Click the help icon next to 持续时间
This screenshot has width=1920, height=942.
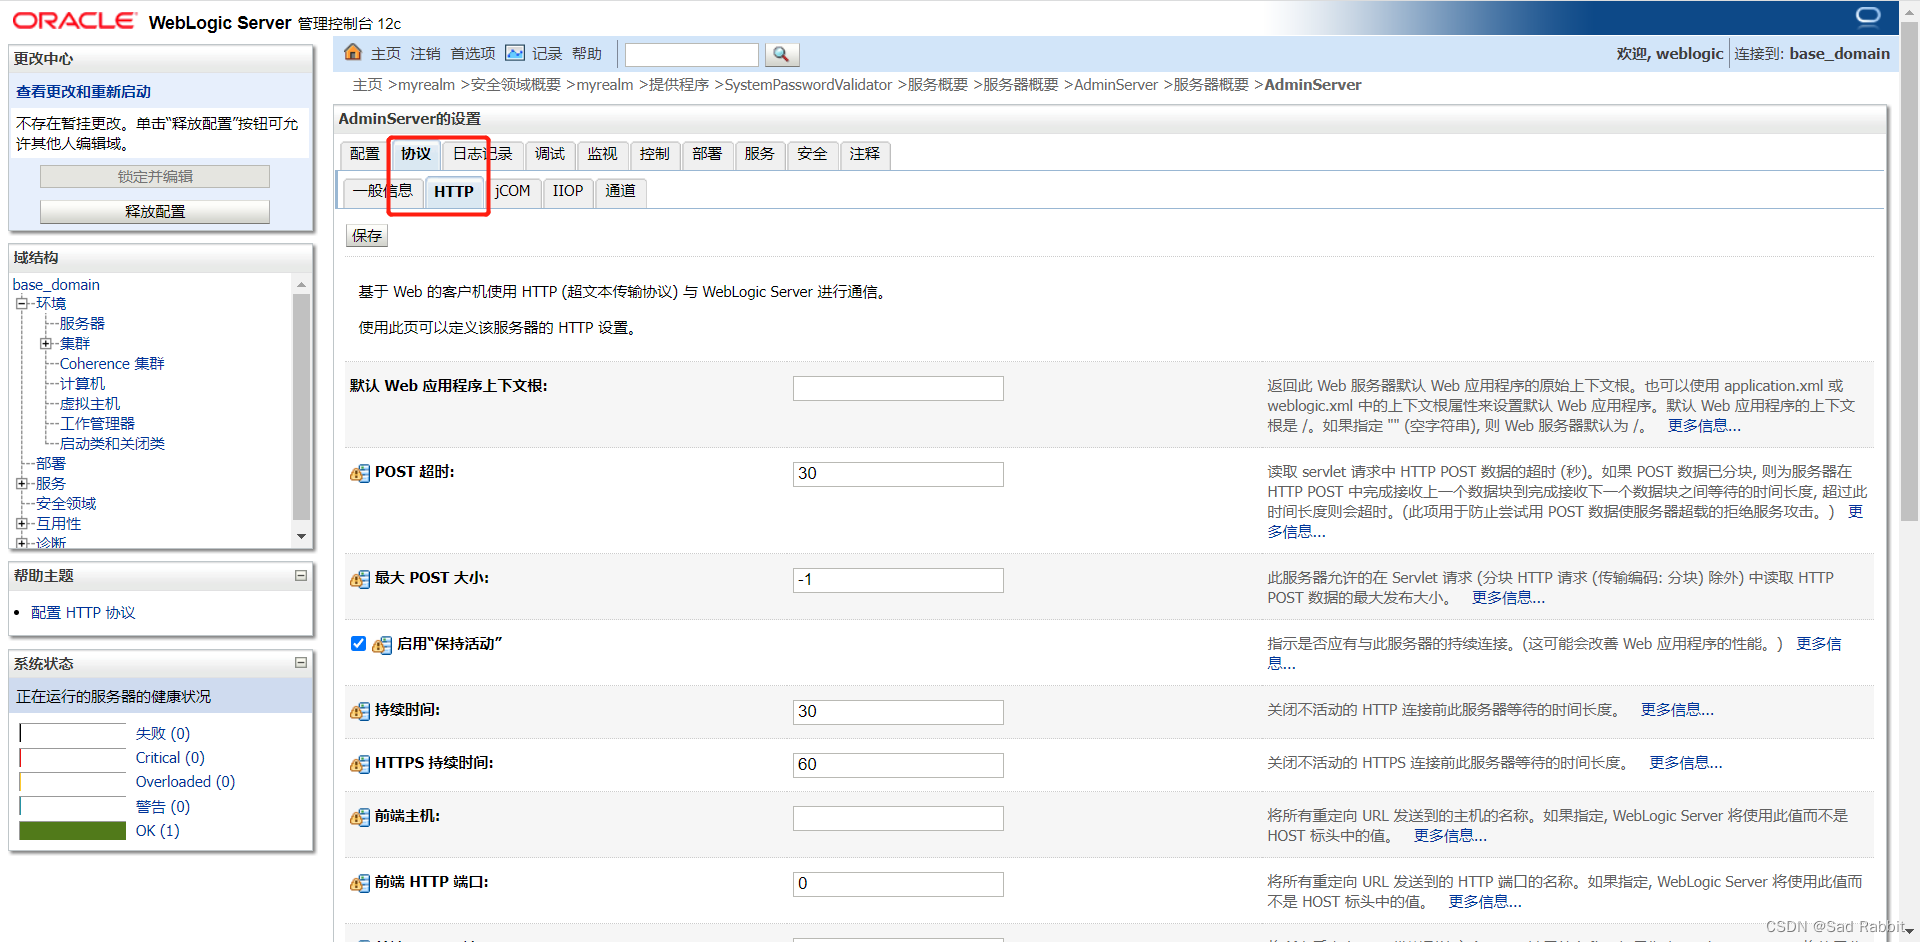359,711
